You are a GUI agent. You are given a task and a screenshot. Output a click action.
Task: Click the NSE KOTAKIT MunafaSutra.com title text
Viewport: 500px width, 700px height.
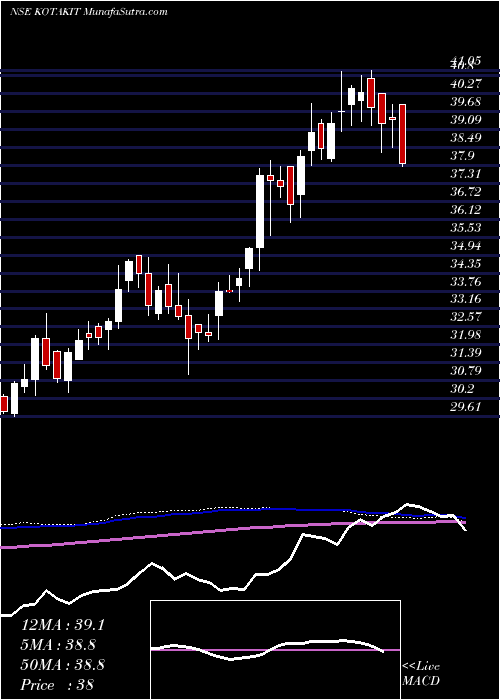[89, 12]
